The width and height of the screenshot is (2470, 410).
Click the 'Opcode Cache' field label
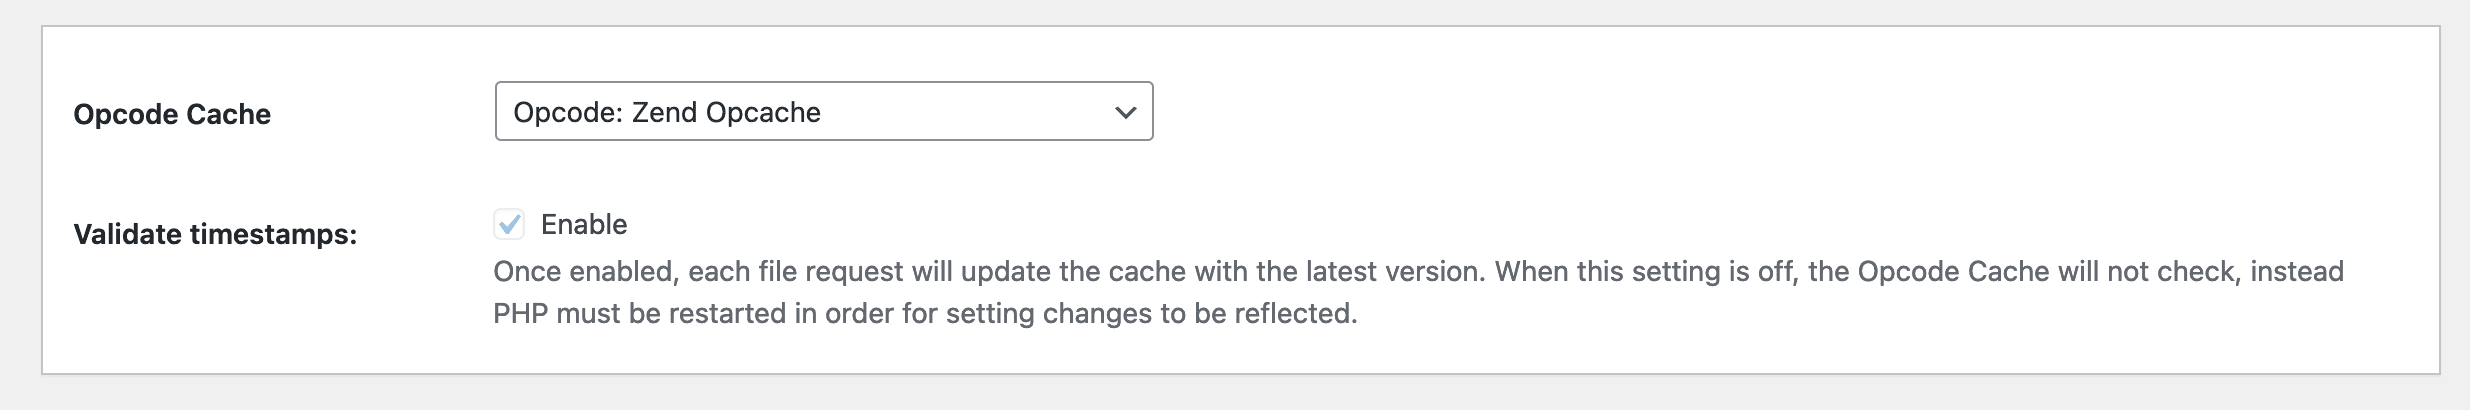pos(172,114)
